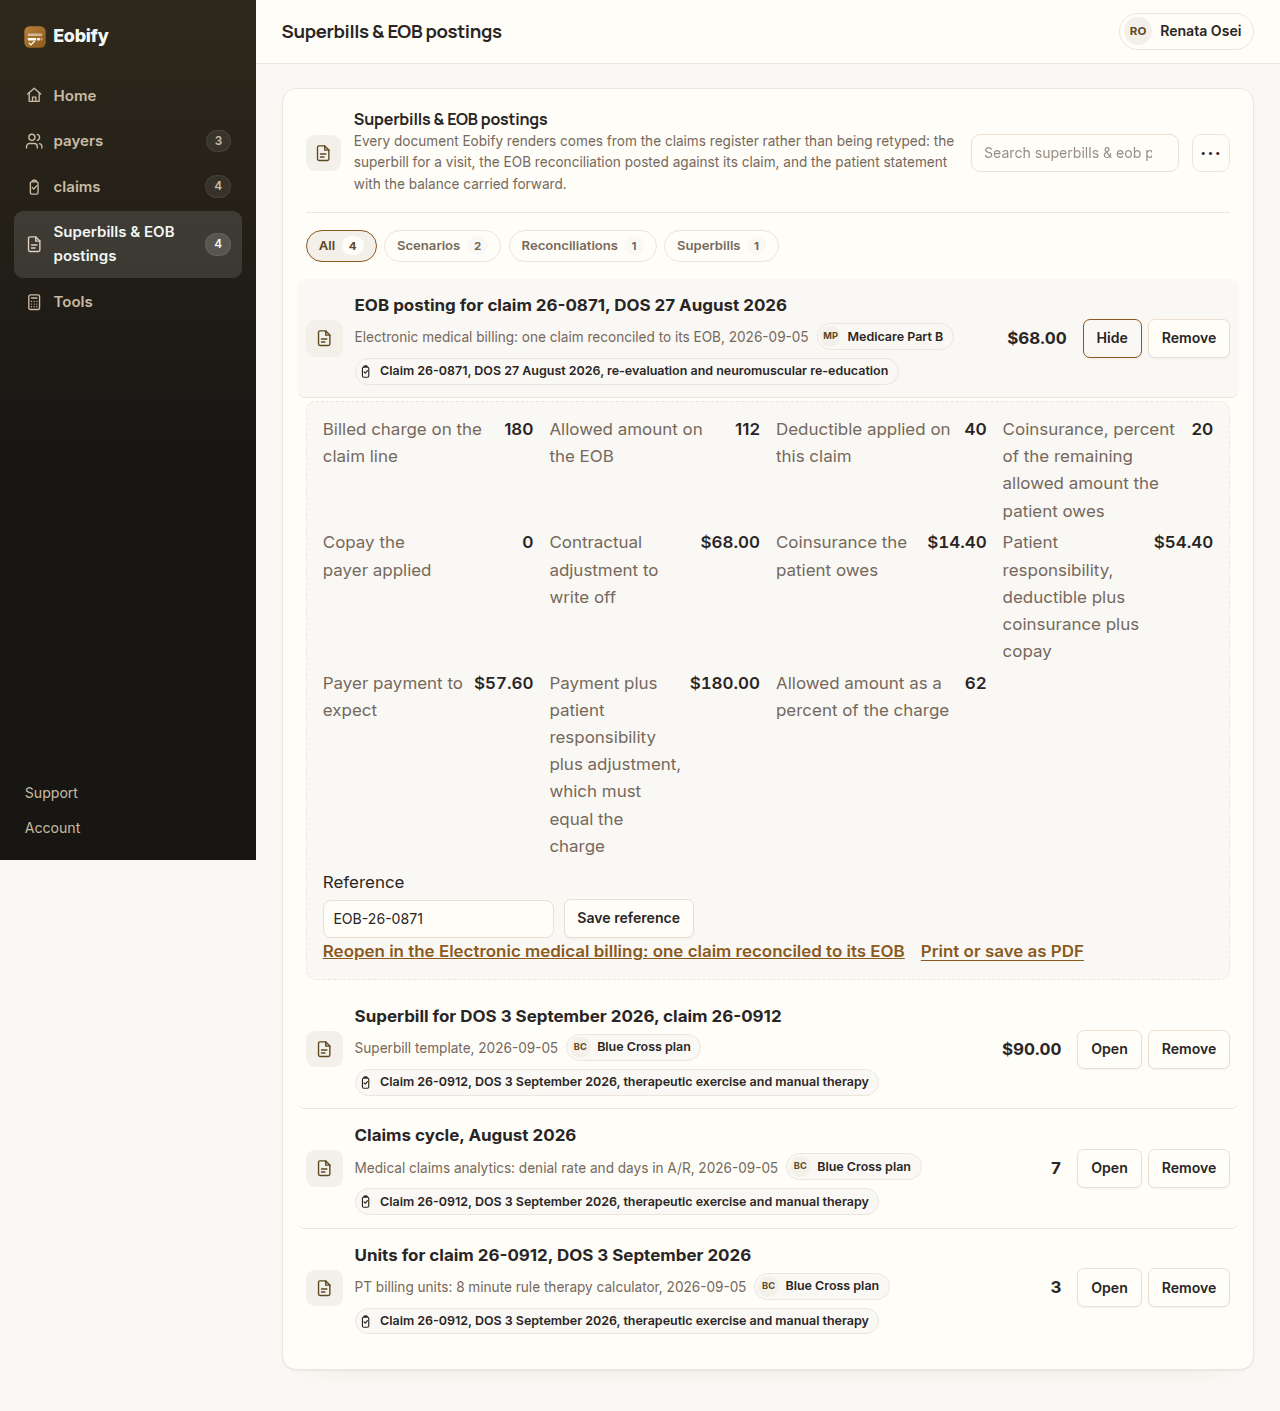The width and height of the screenshot is (1280, 1411).
Task: Click the $68.00 amount on EOB posting row
Action: (1037, 338)
